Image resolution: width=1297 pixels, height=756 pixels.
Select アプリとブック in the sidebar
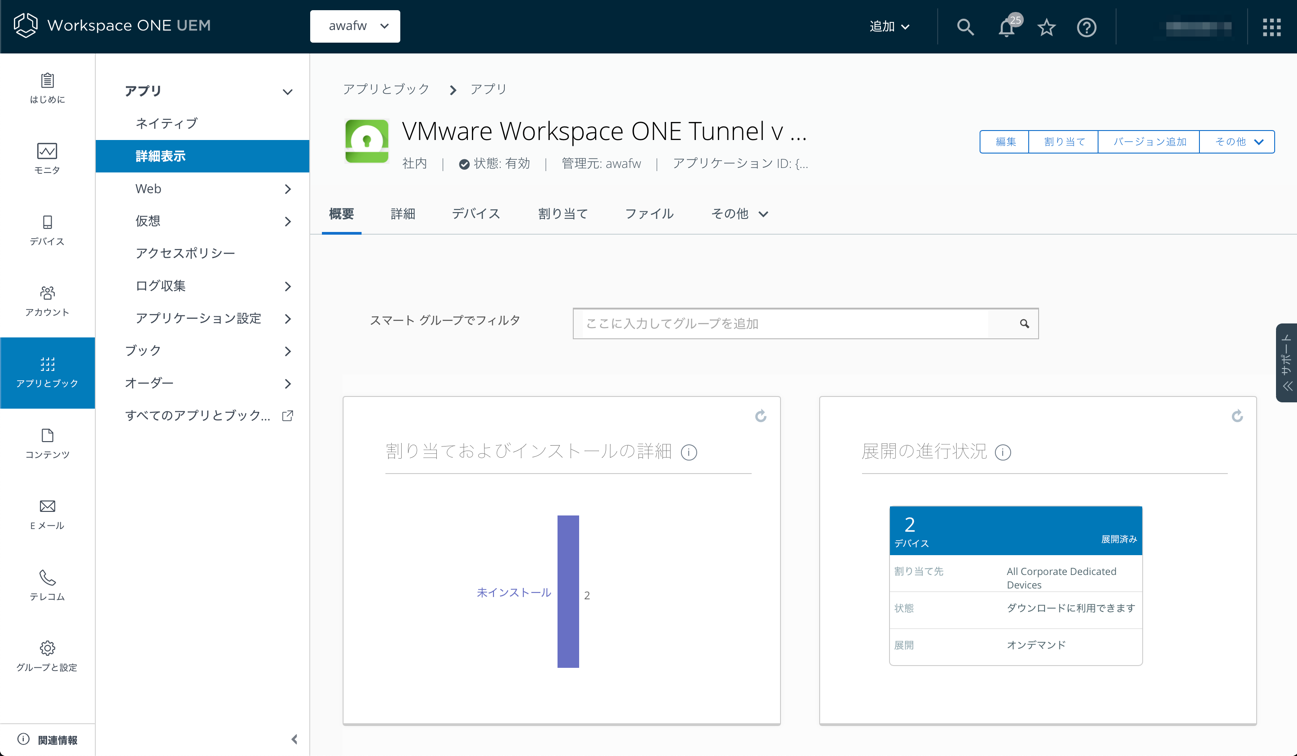(47, 373)
